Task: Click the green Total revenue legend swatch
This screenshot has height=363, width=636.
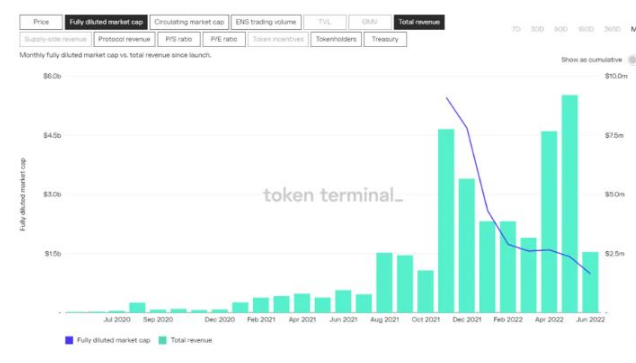Action: pos(162,340)
